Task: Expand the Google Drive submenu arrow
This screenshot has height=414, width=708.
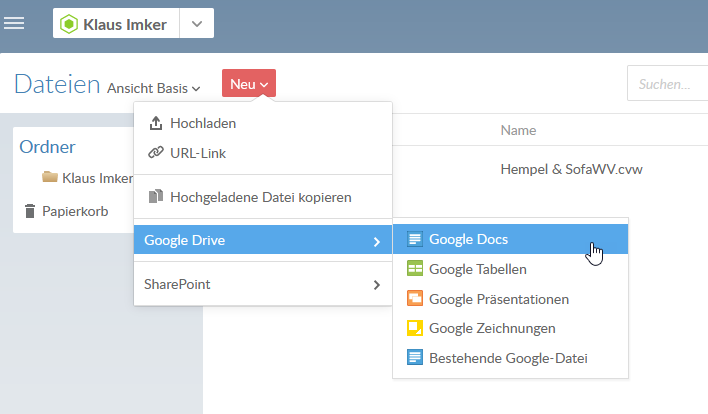Action: (x=377, y=242)
